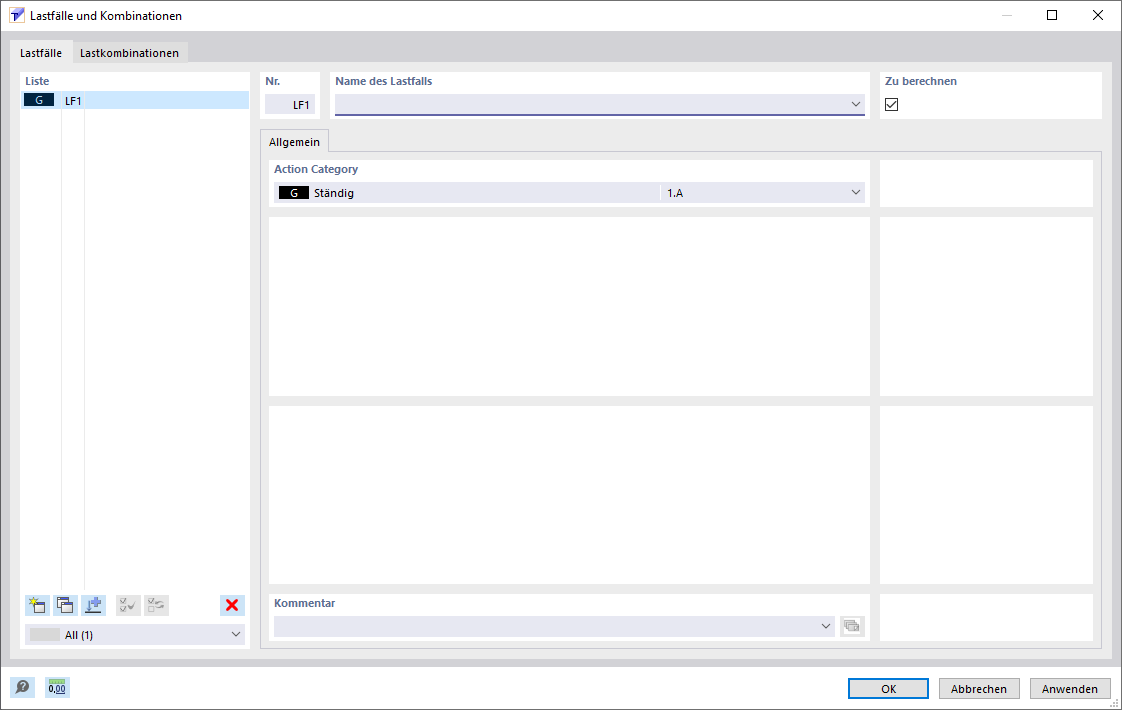1122x710 pixels.
Task: Create a new load case with star icon
Action: point(37,606)
